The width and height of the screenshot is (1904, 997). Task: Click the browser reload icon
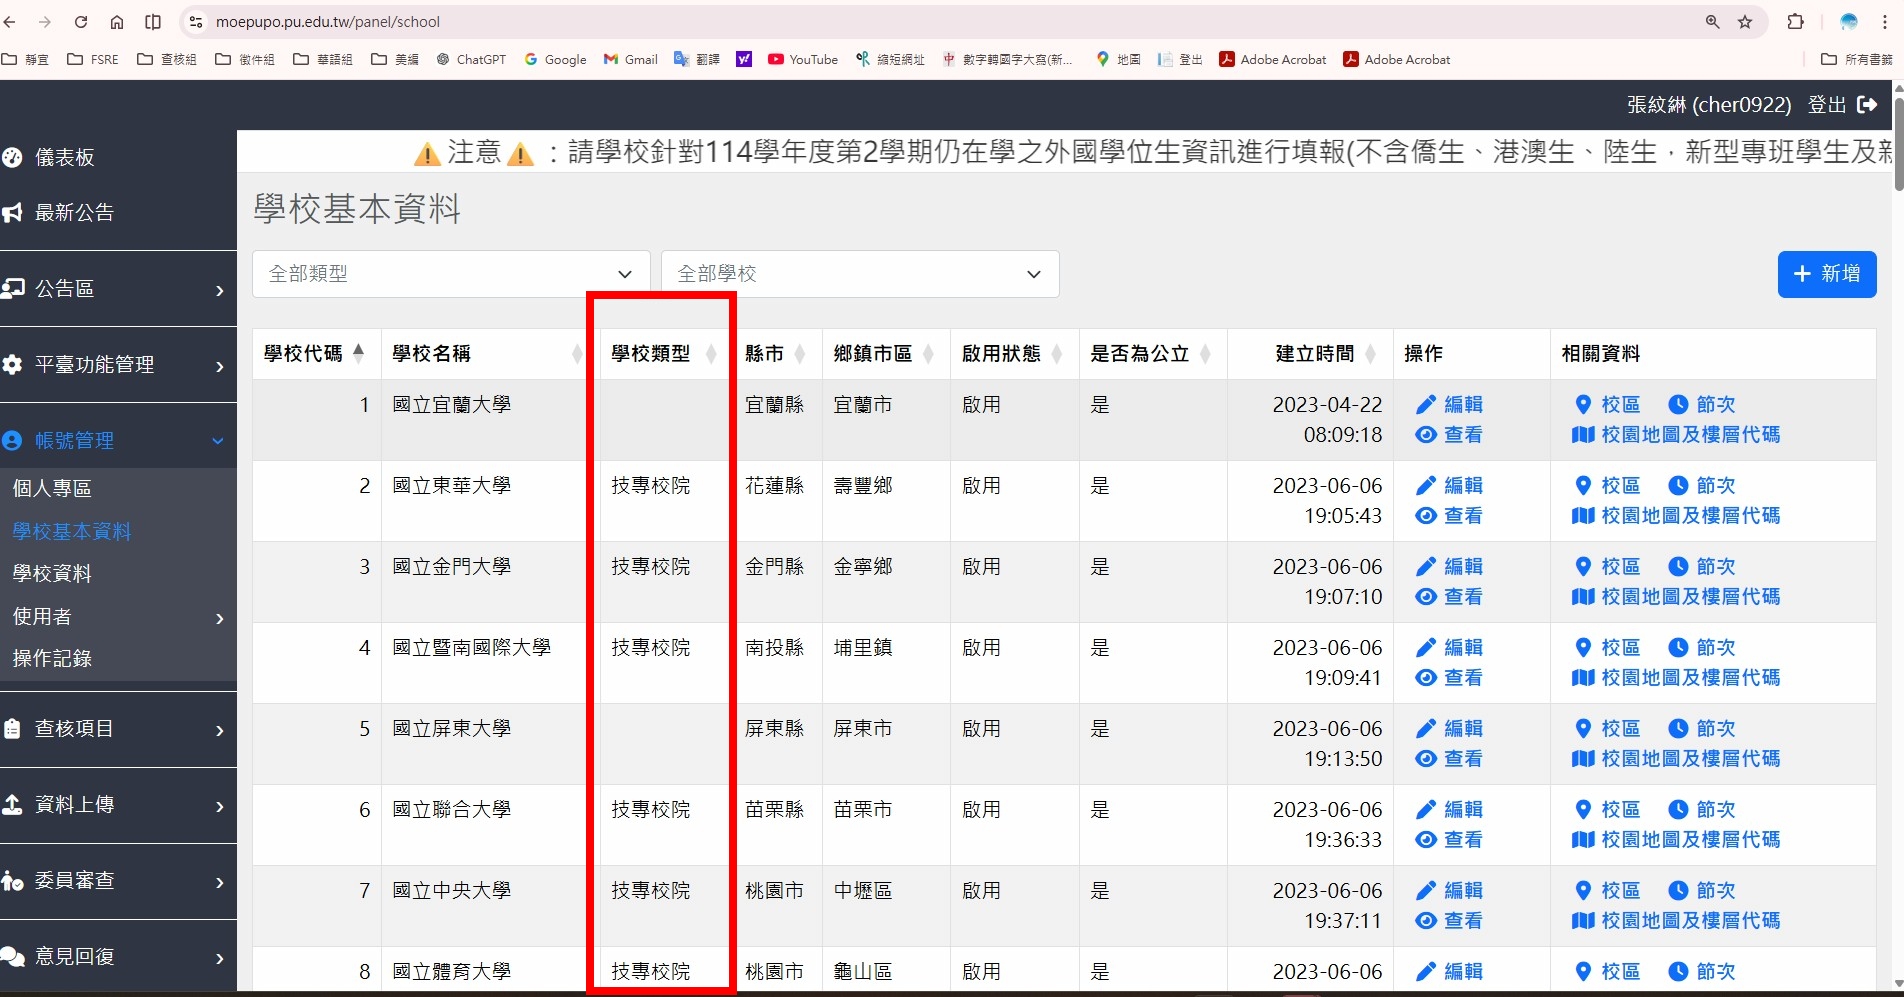click(x=81, y=22)
